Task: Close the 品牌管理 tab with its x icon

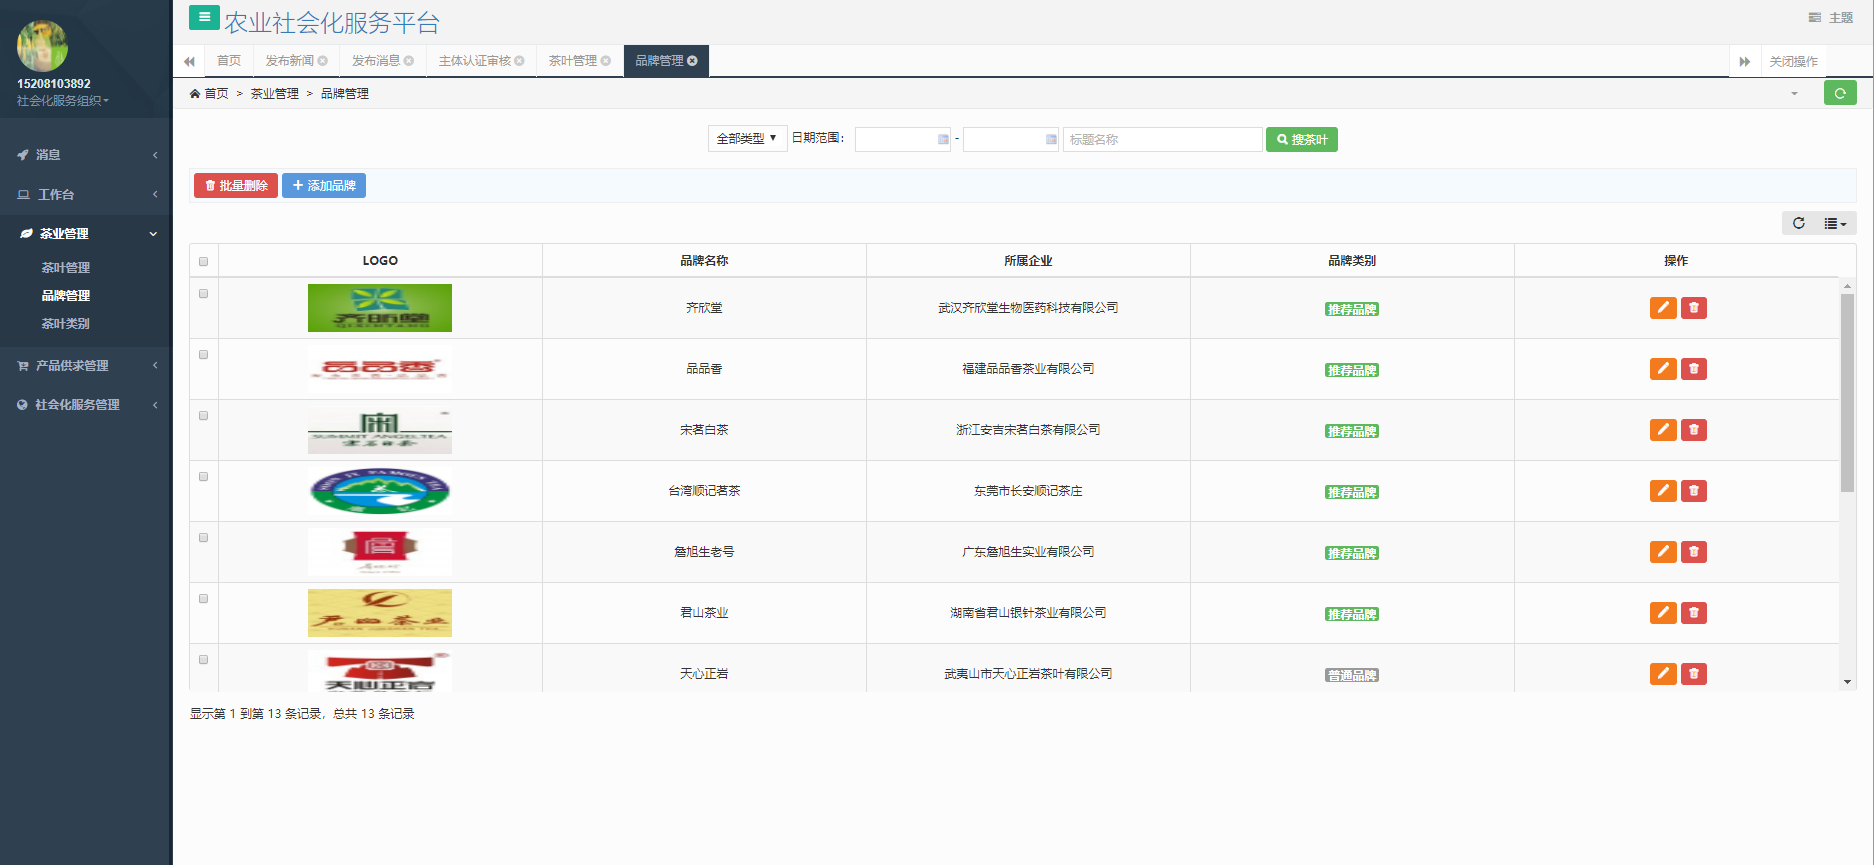Action: click(693, 61)
